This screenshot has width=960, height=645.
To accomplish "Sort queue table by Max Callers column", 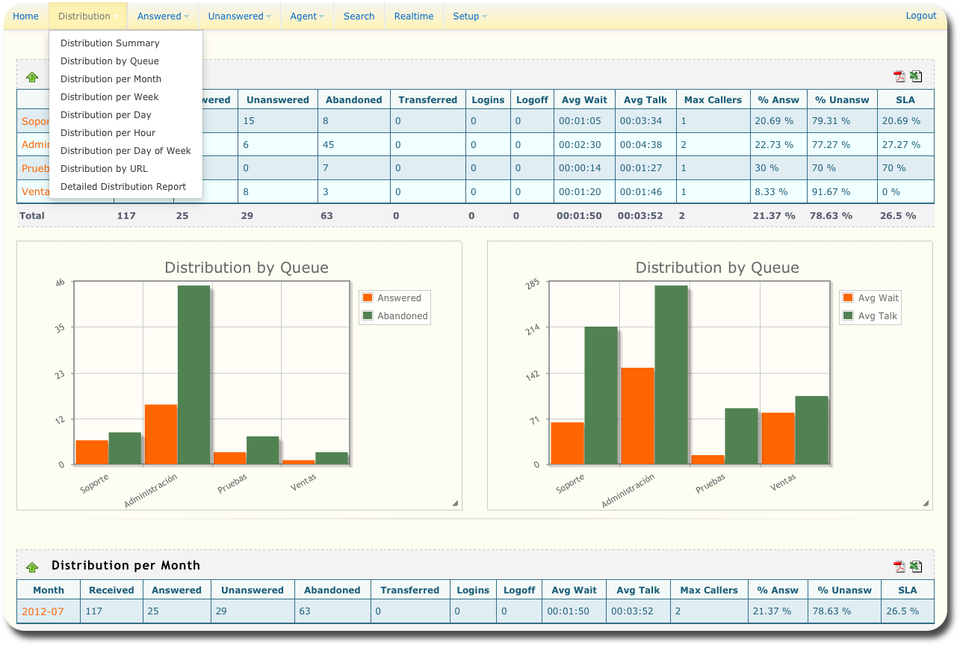I will coord(713,100).
